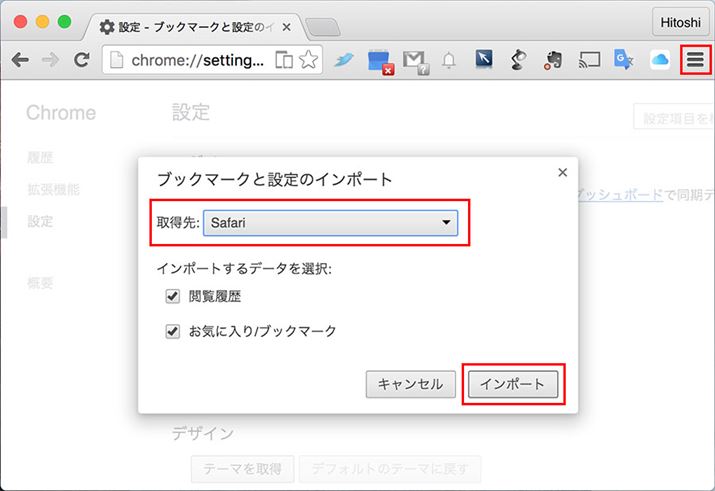Open the Google Translate extension
This screenshot has height=491, width=715.
[624, 59]
